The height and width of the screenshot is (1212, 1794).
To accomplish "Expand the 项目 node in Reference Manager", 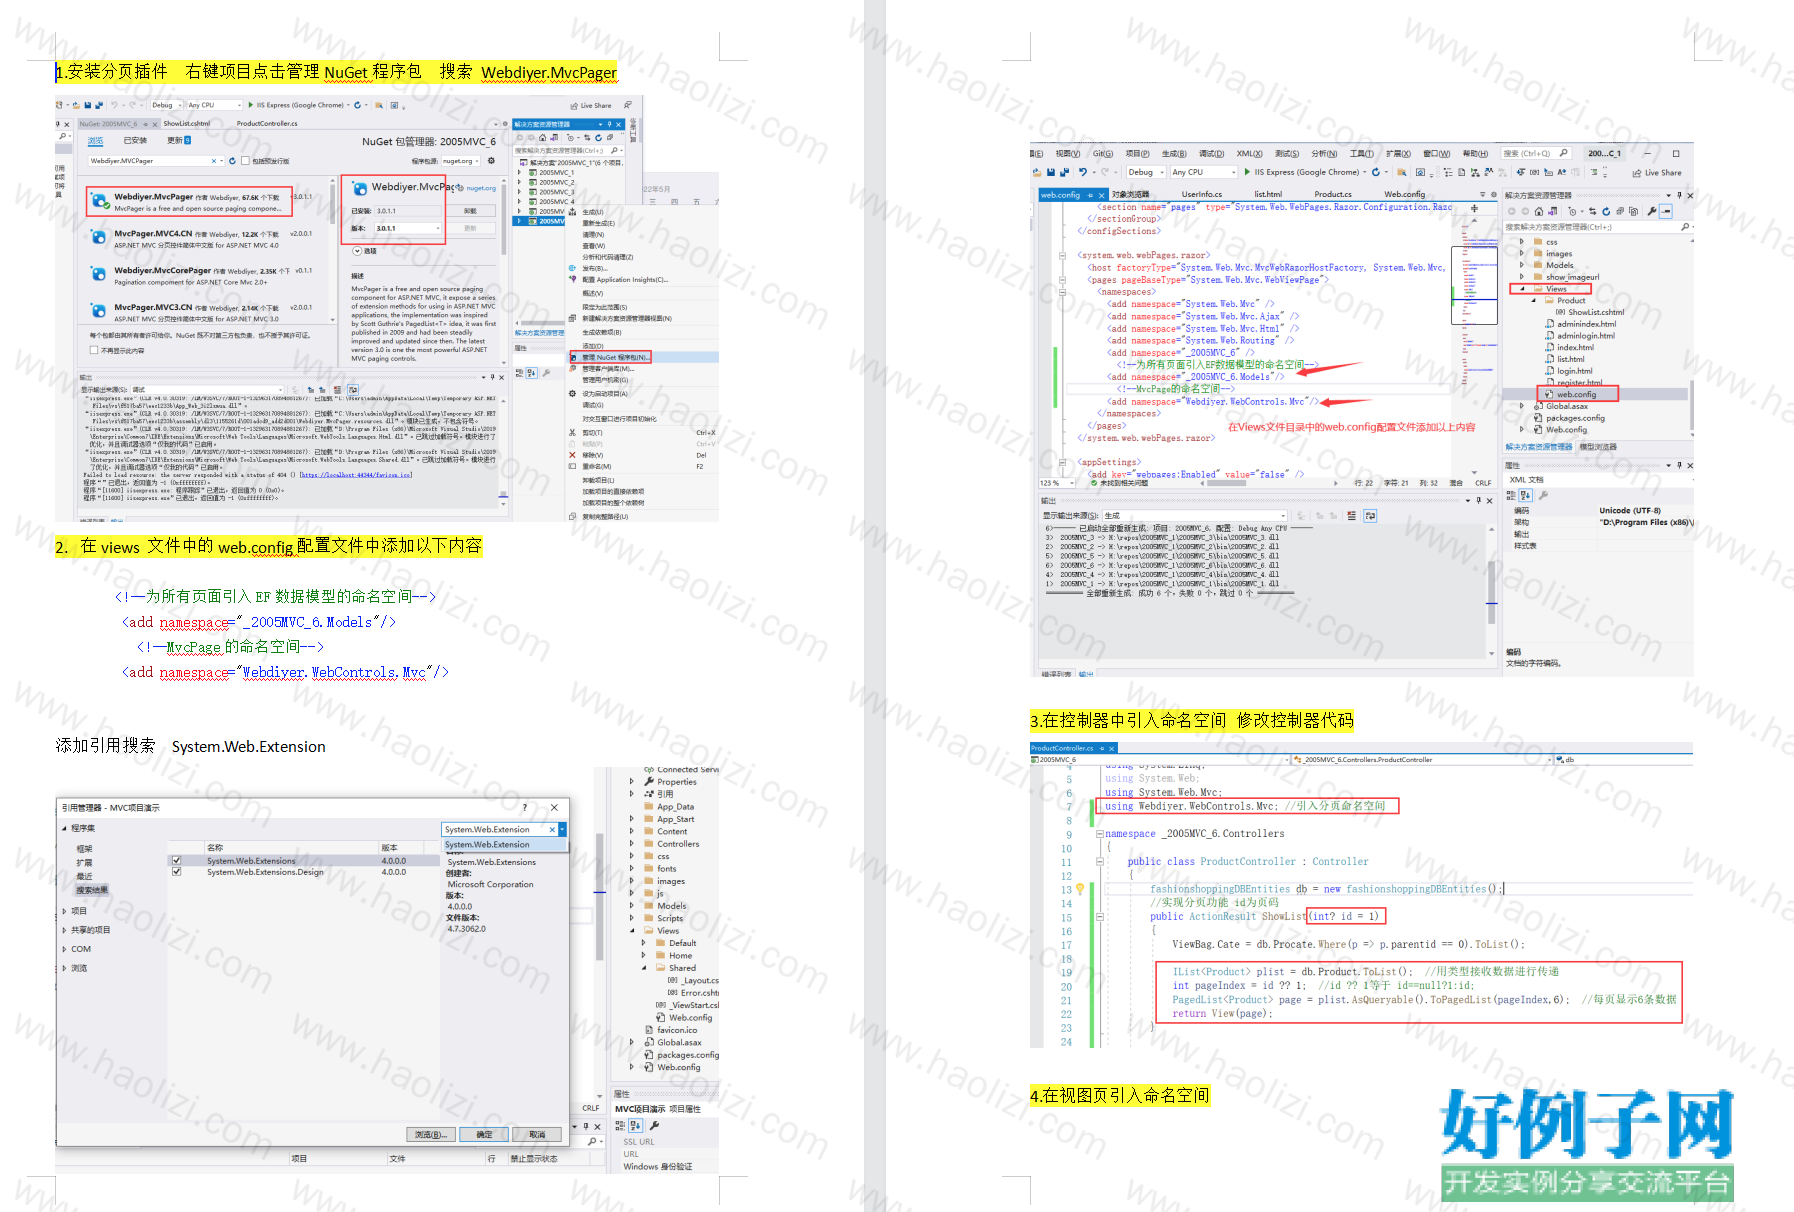I will point(65,911).
